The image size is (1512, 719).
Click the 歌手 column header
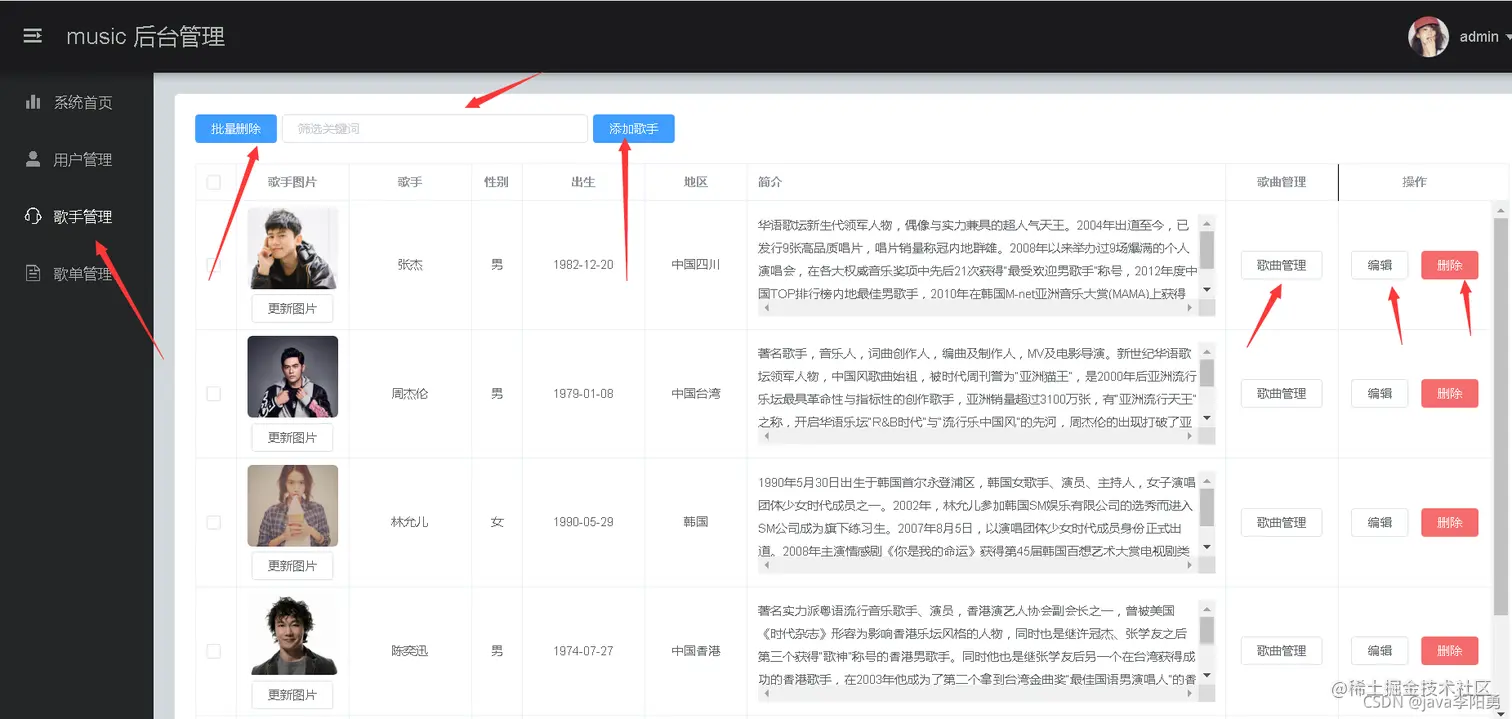pyautogui.click(x=410, y=182)
